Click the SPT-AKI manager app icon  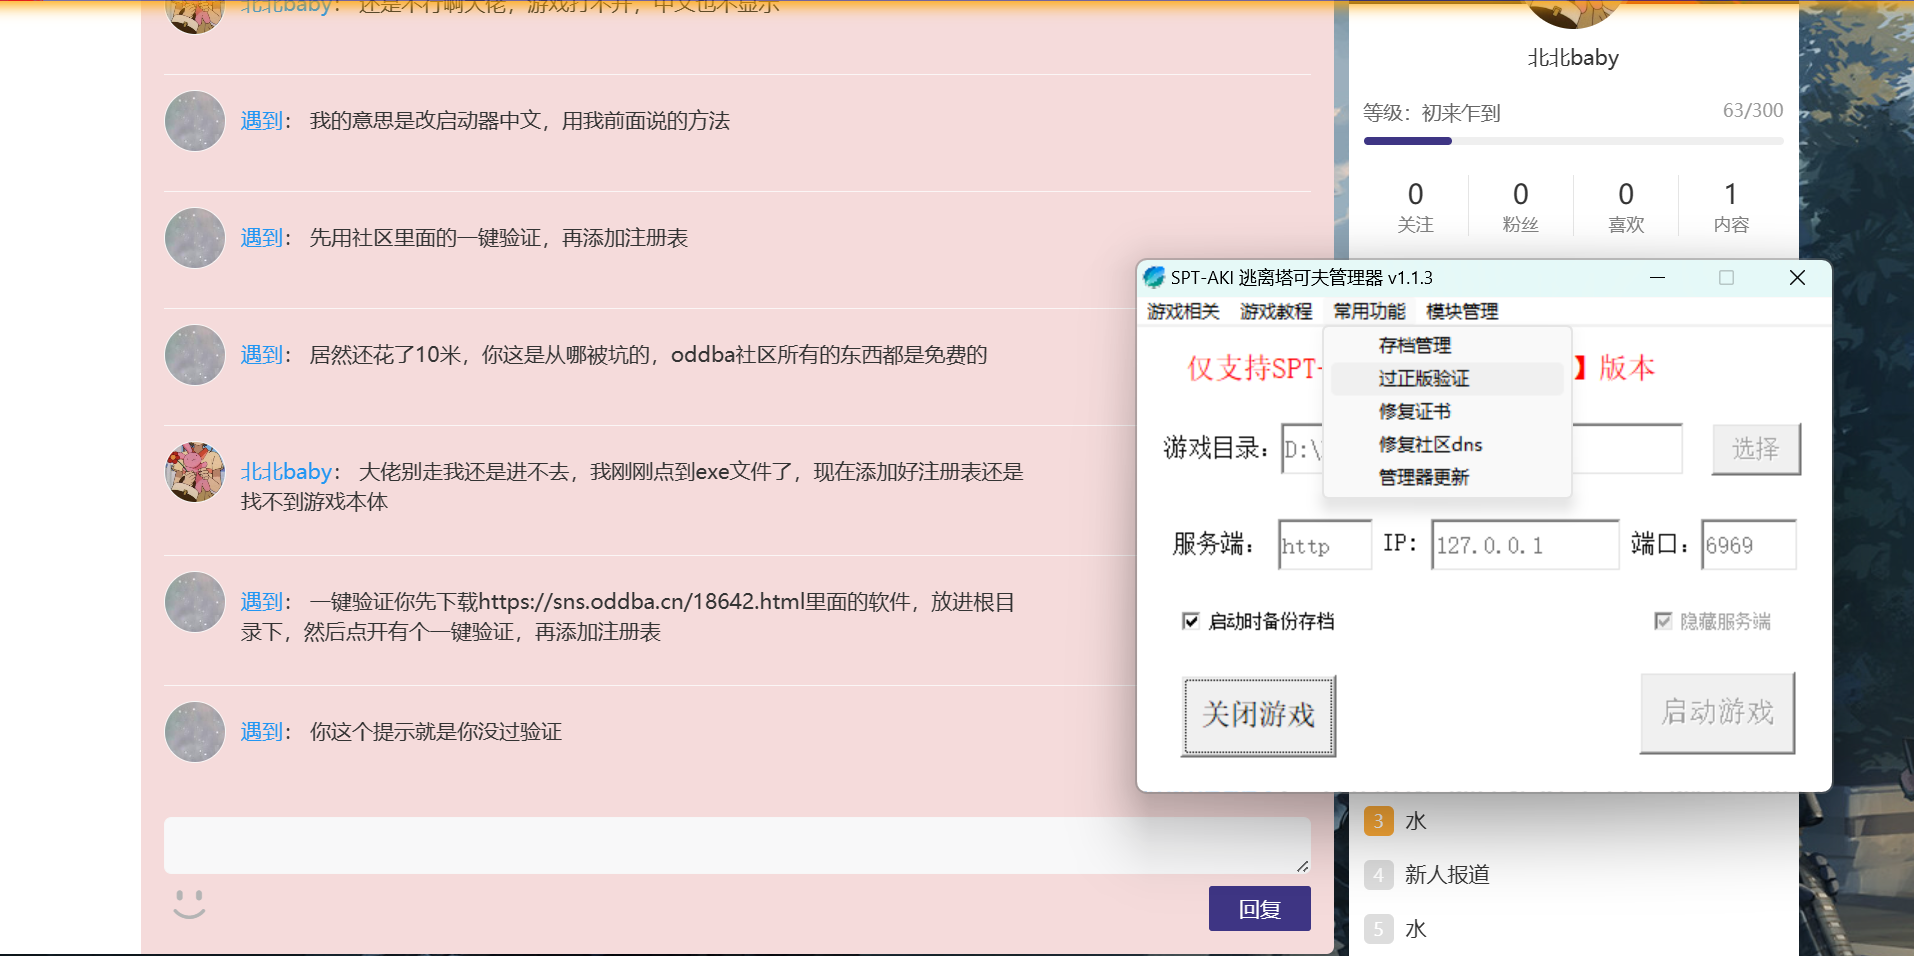1154,277
